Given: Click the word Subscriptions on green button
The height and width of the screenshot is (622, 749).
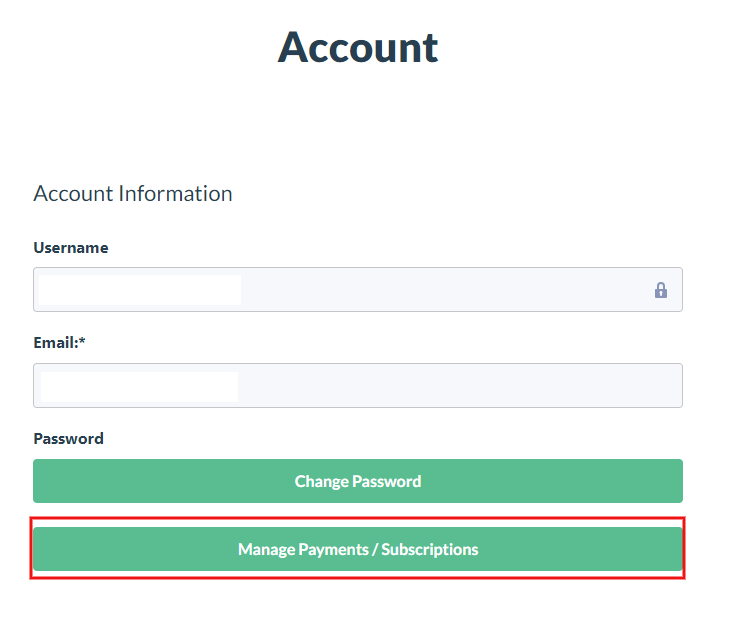Looking at the screenshot, I should [x=430, y=549].
